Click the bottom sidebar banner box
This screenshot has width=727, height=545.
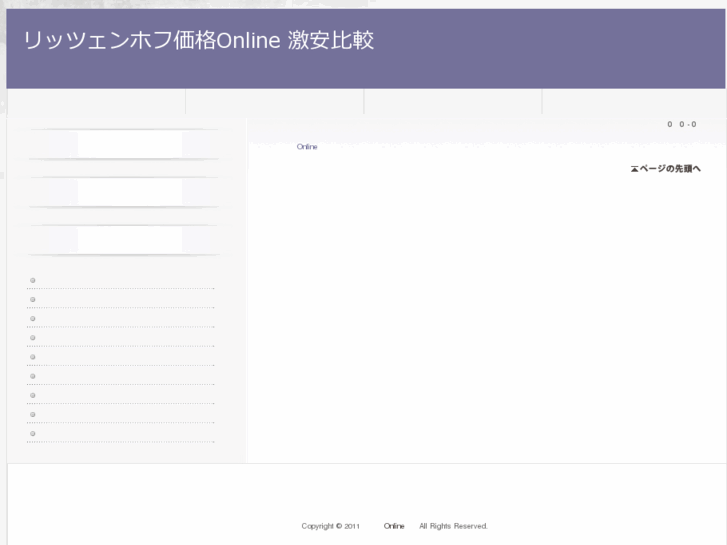point(130,239)
